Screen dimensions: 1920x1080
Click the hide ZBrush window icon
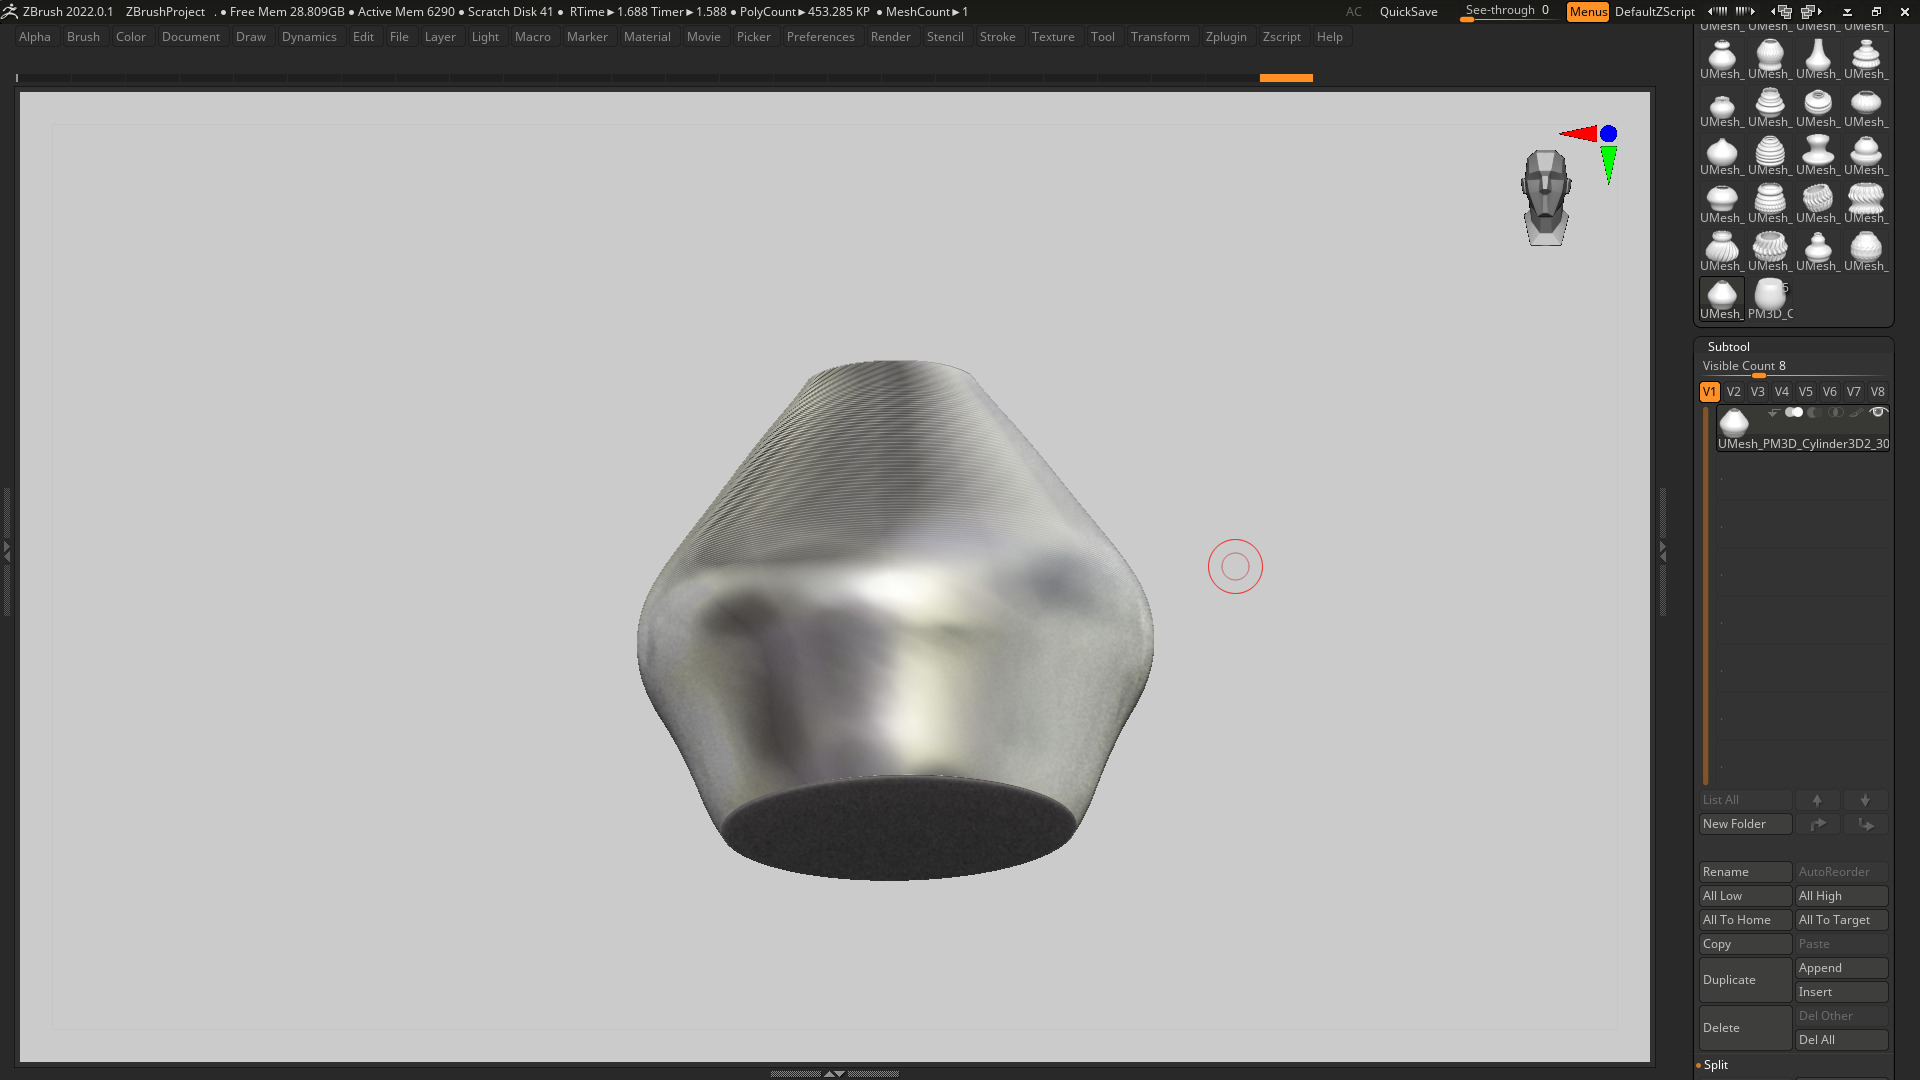[x=1847, y=12]
